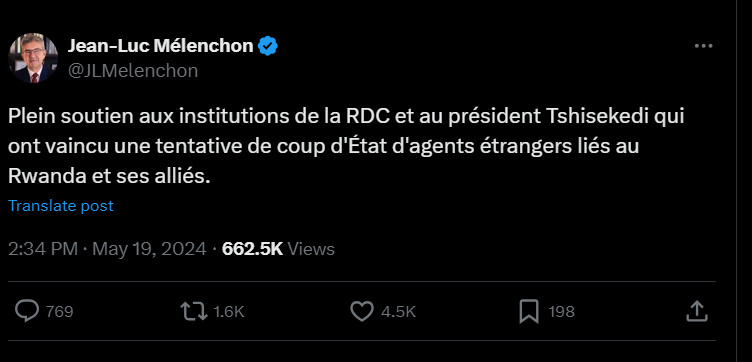Click the May 19, 2024 date

coord(149,249)
